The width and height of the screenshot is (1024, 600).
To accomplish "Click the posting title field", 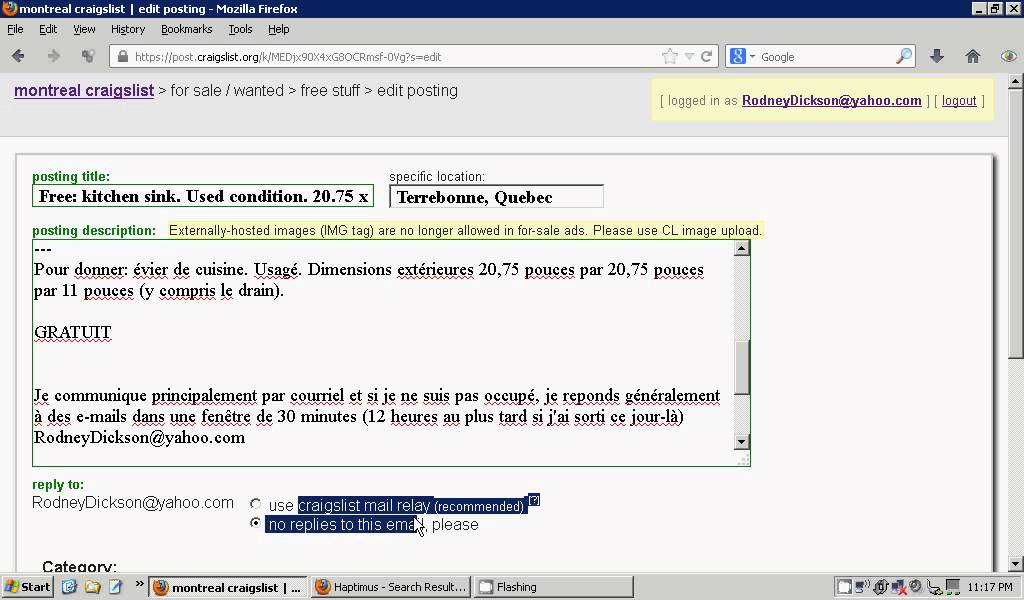I will coord(203,196).
